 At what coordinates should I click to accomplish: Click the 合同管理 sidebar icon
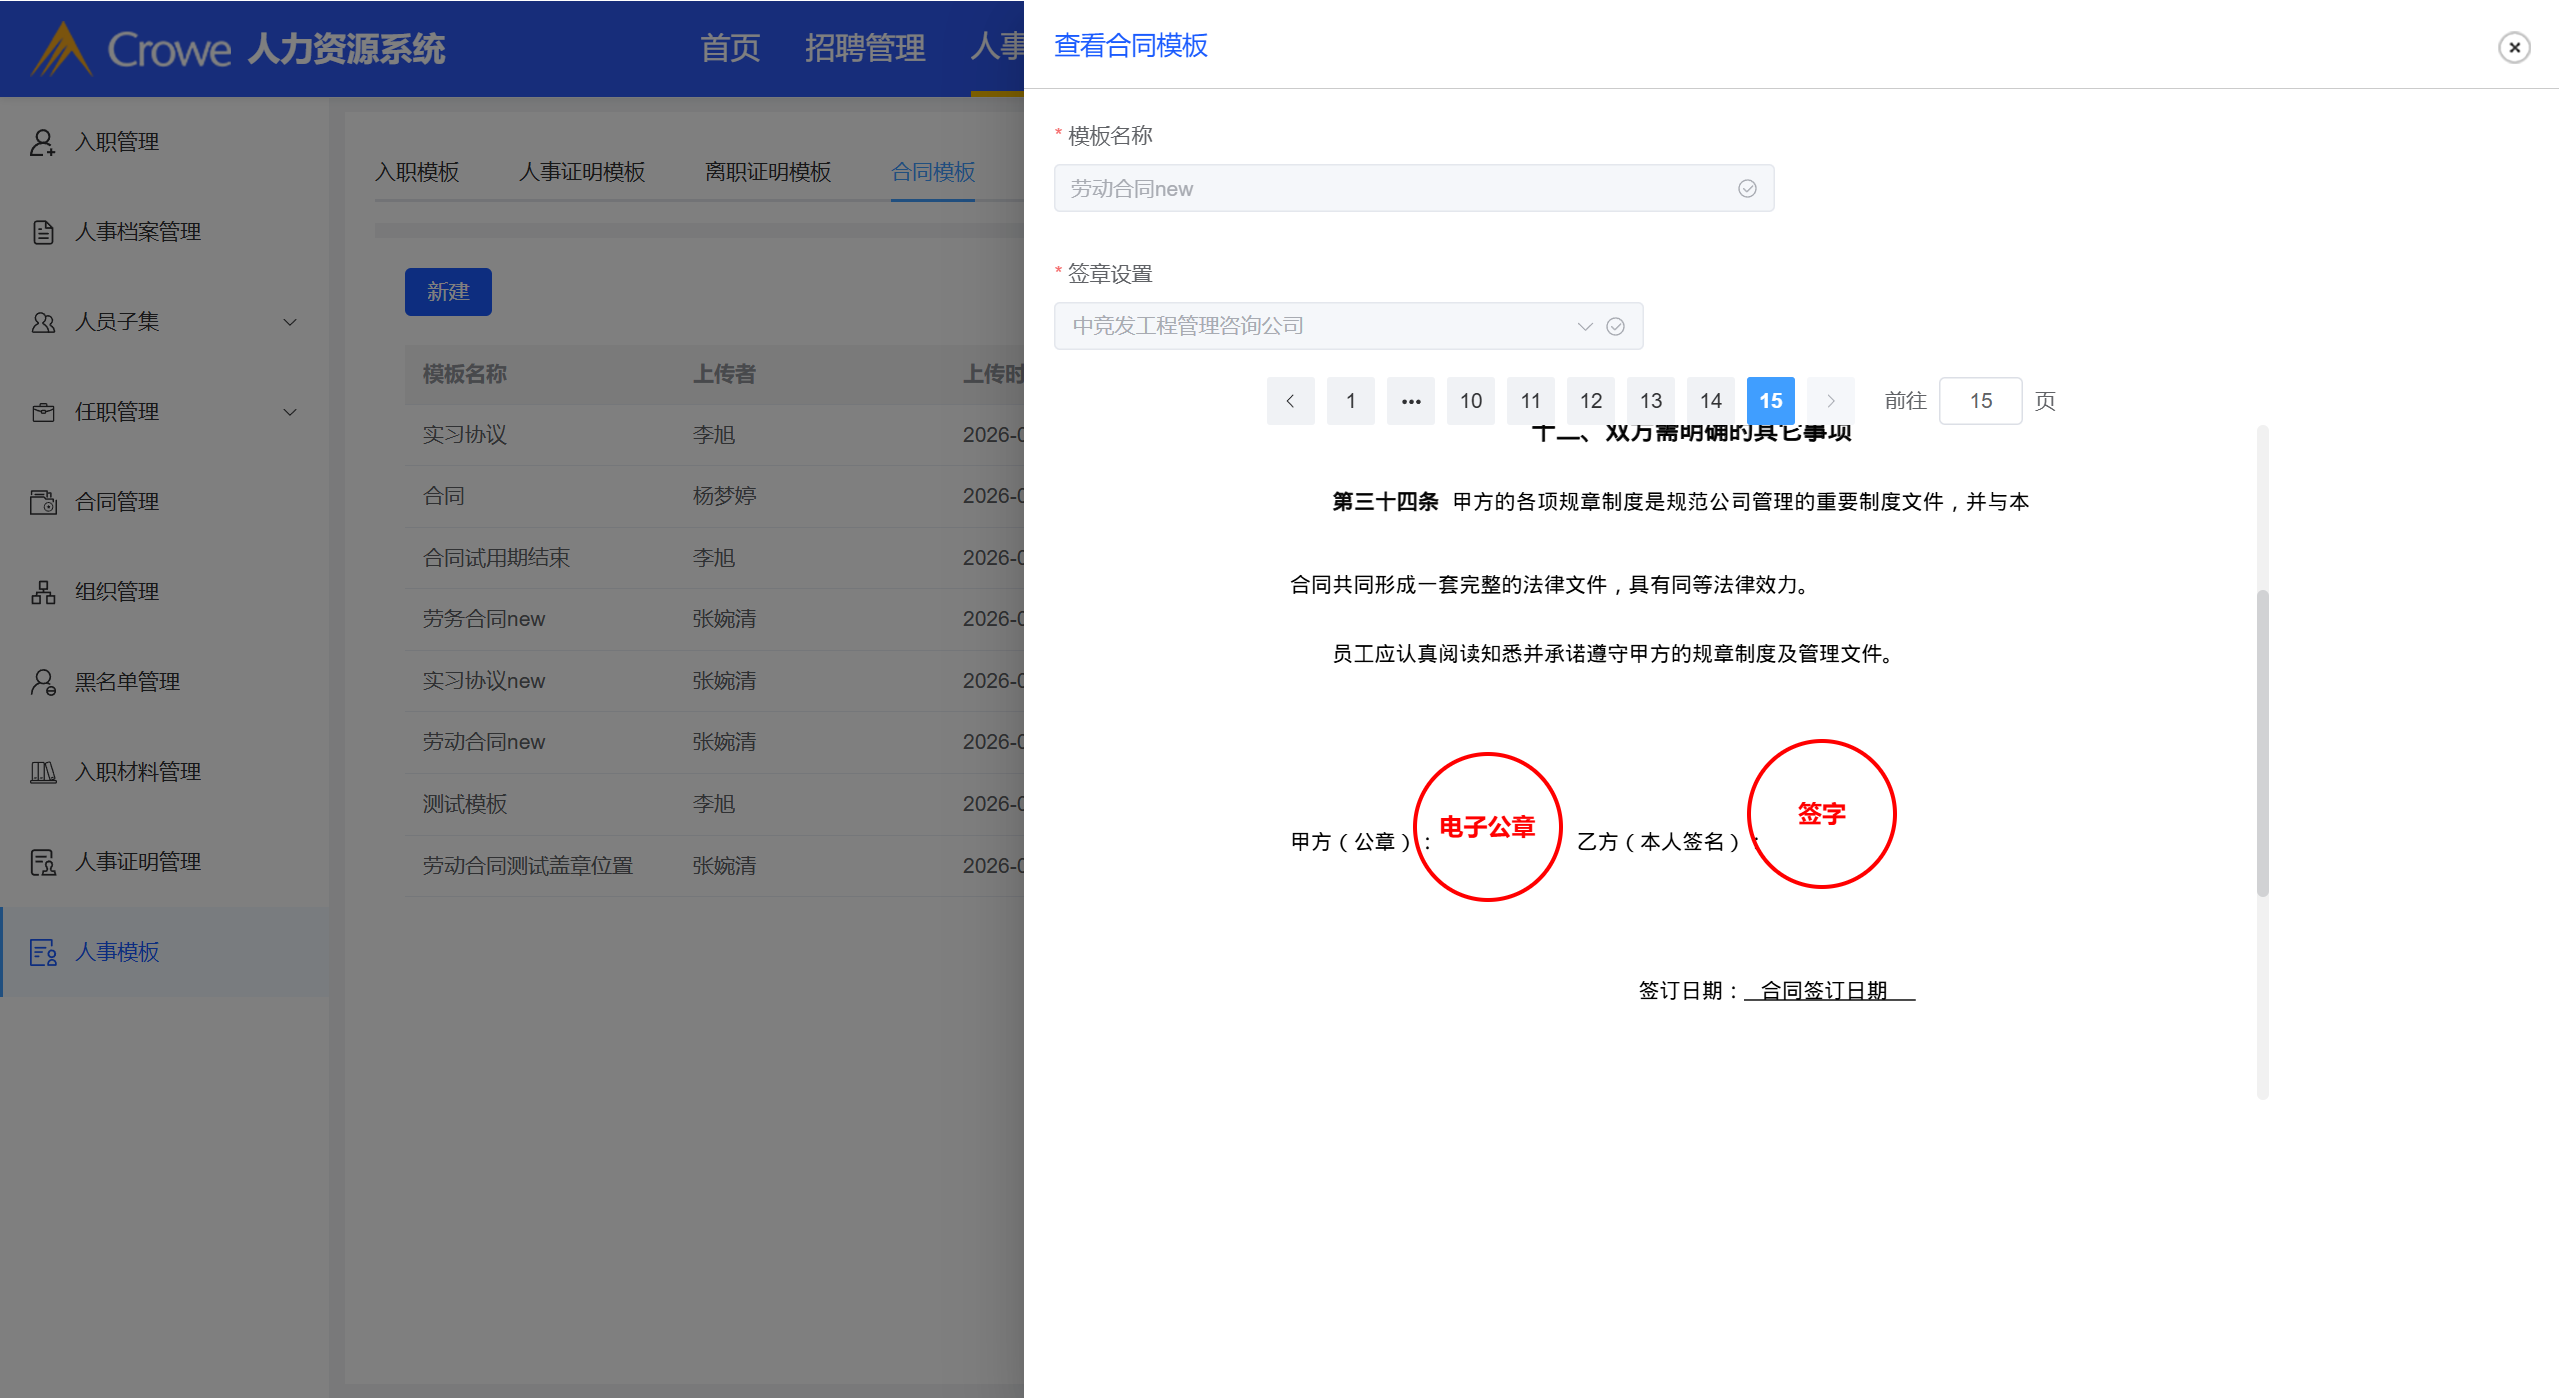(x=42, y=502)
